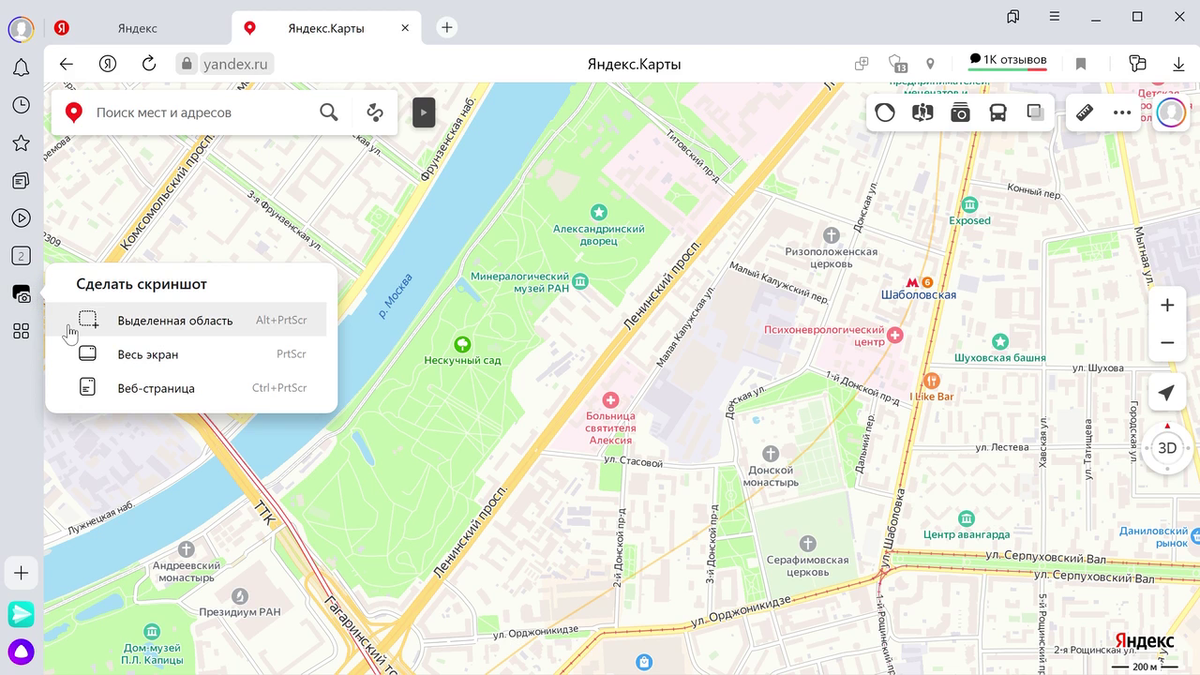Open the screenshot tool in sidebar

[21, 294]
